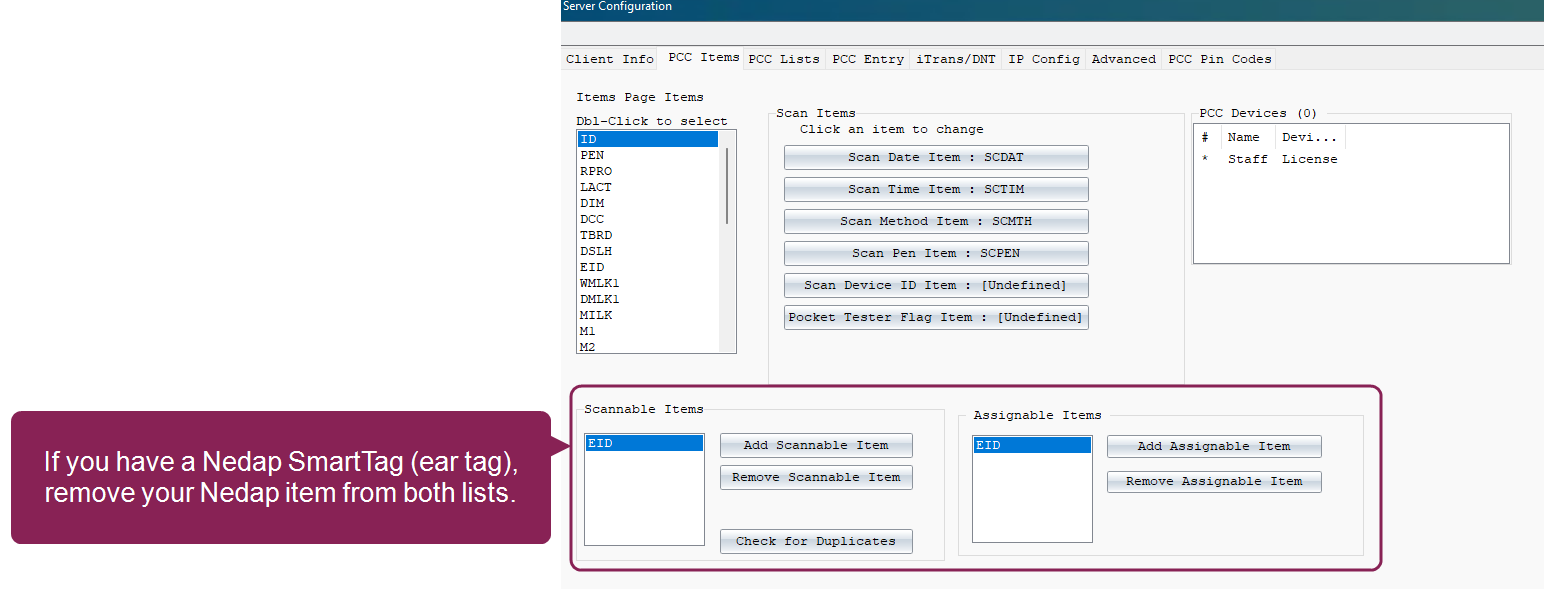This screenshot has height=589, width=1544.
Task: Open the PCC Pin Codes tab
Action: (x=1219, y=59)
